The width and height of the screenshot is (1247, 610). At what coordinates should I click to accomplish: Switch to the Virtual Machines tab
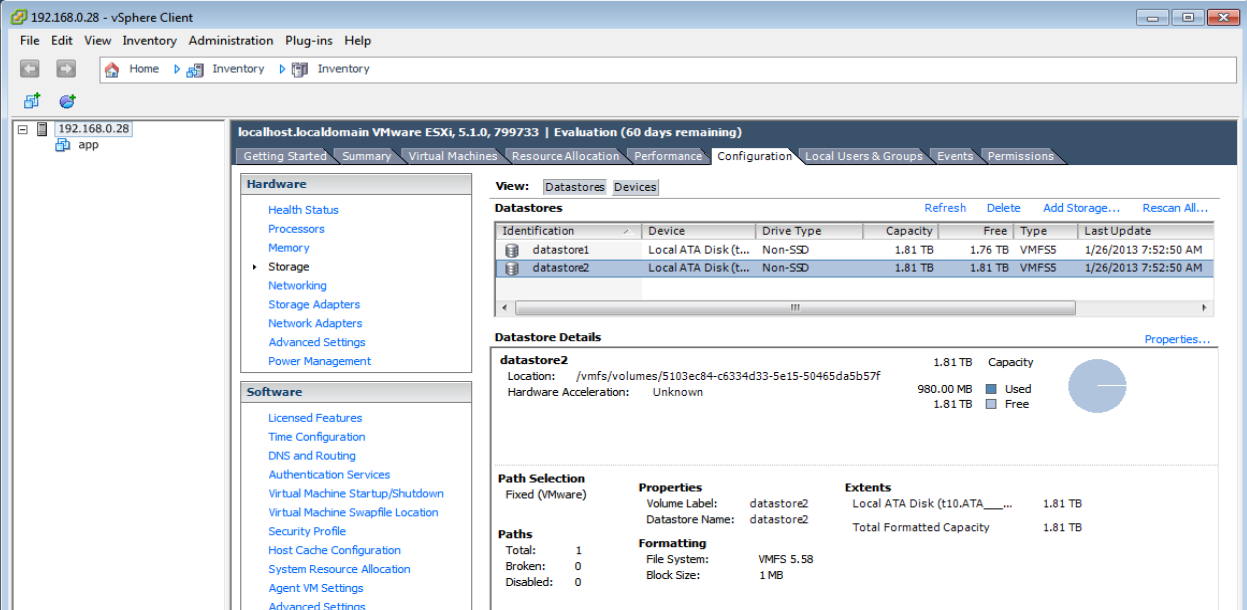[x=453, y=156]
